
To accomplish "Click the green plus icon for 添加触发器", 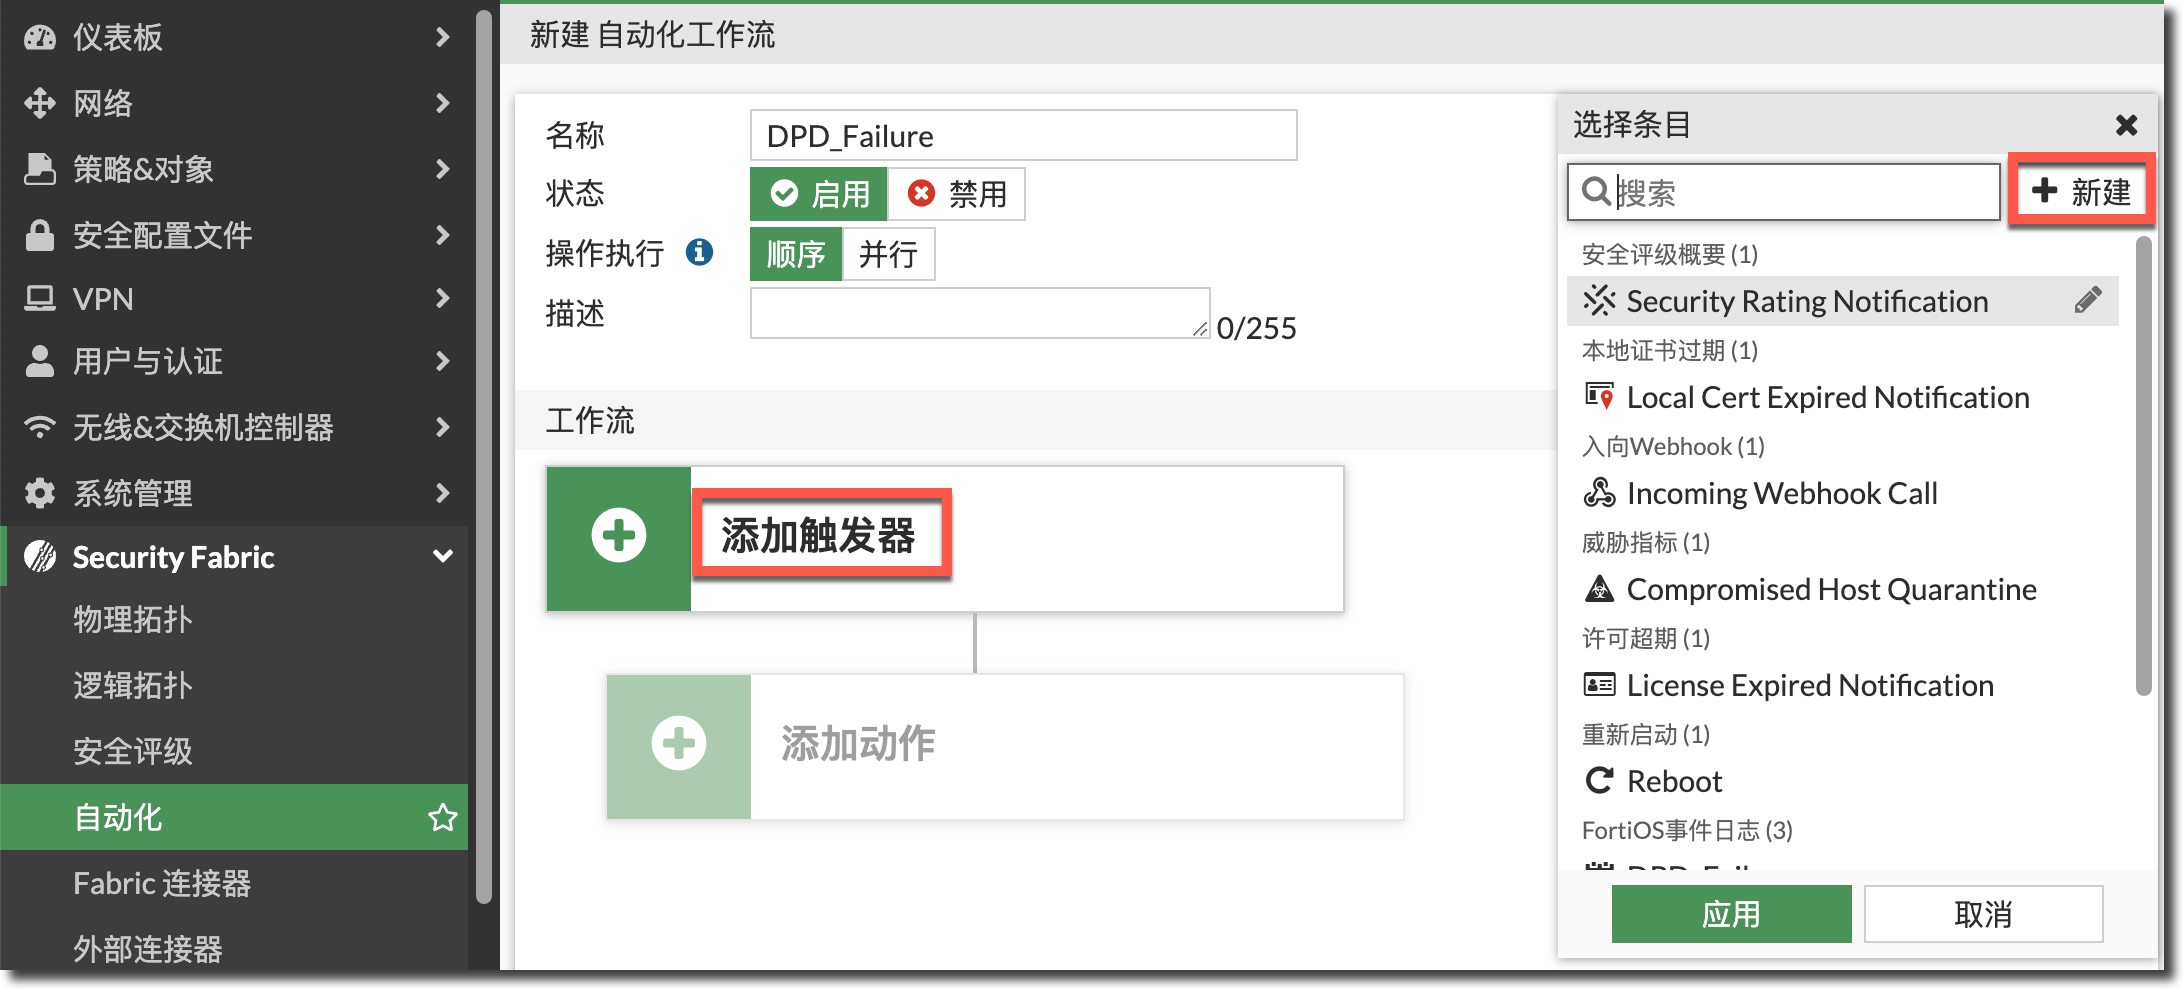I will pos(618,537).
